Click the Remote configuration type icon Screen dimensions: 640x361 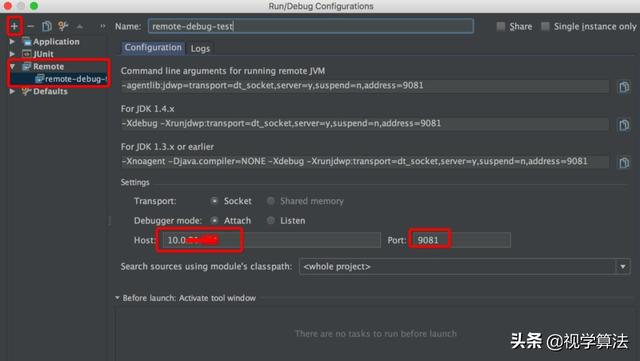[x=27, y=67]
